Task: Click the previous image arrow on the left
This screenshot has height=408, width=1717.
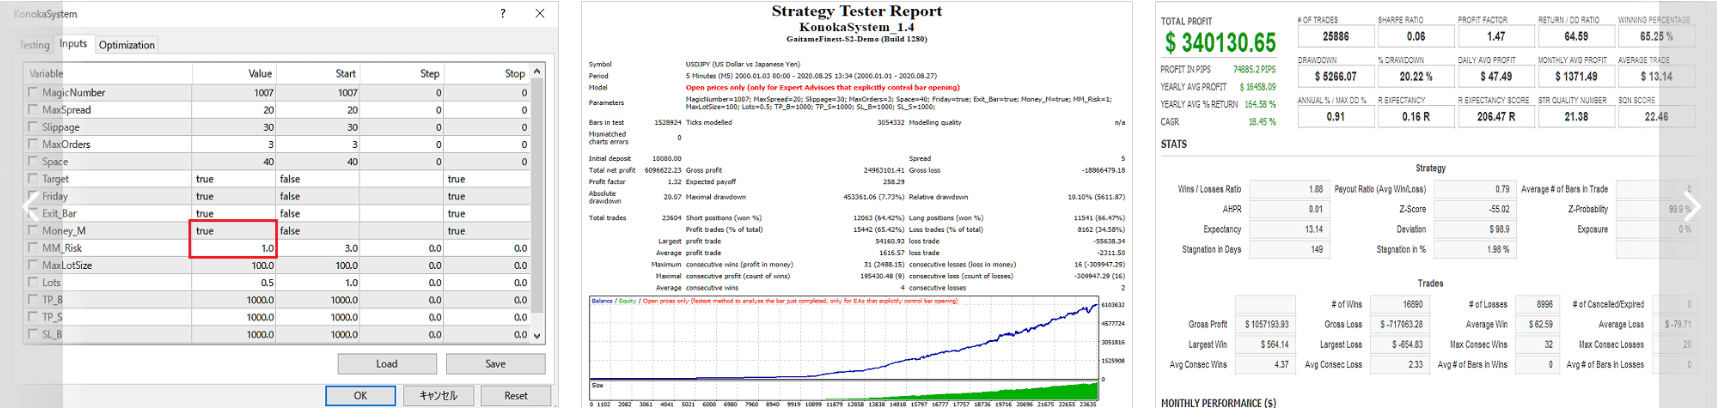Action: pyautogui.click(x=29, y=207)
